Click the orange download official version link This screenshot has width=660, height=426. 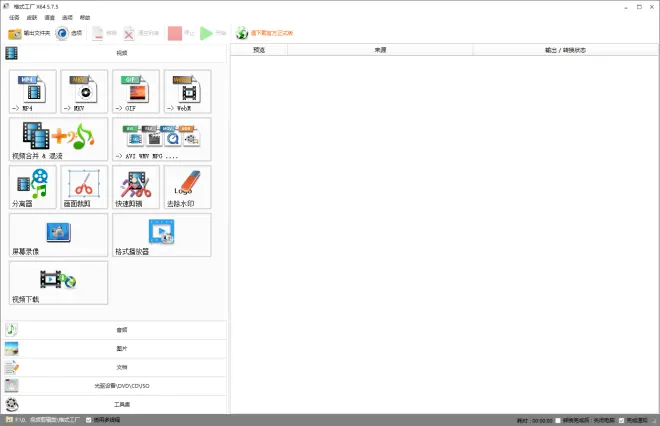(271, 33)
